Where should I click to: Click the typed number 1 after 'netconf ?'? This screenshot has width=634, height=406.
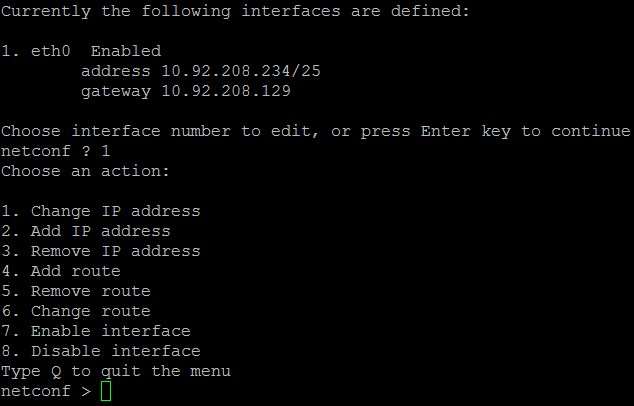coord(105,151)
